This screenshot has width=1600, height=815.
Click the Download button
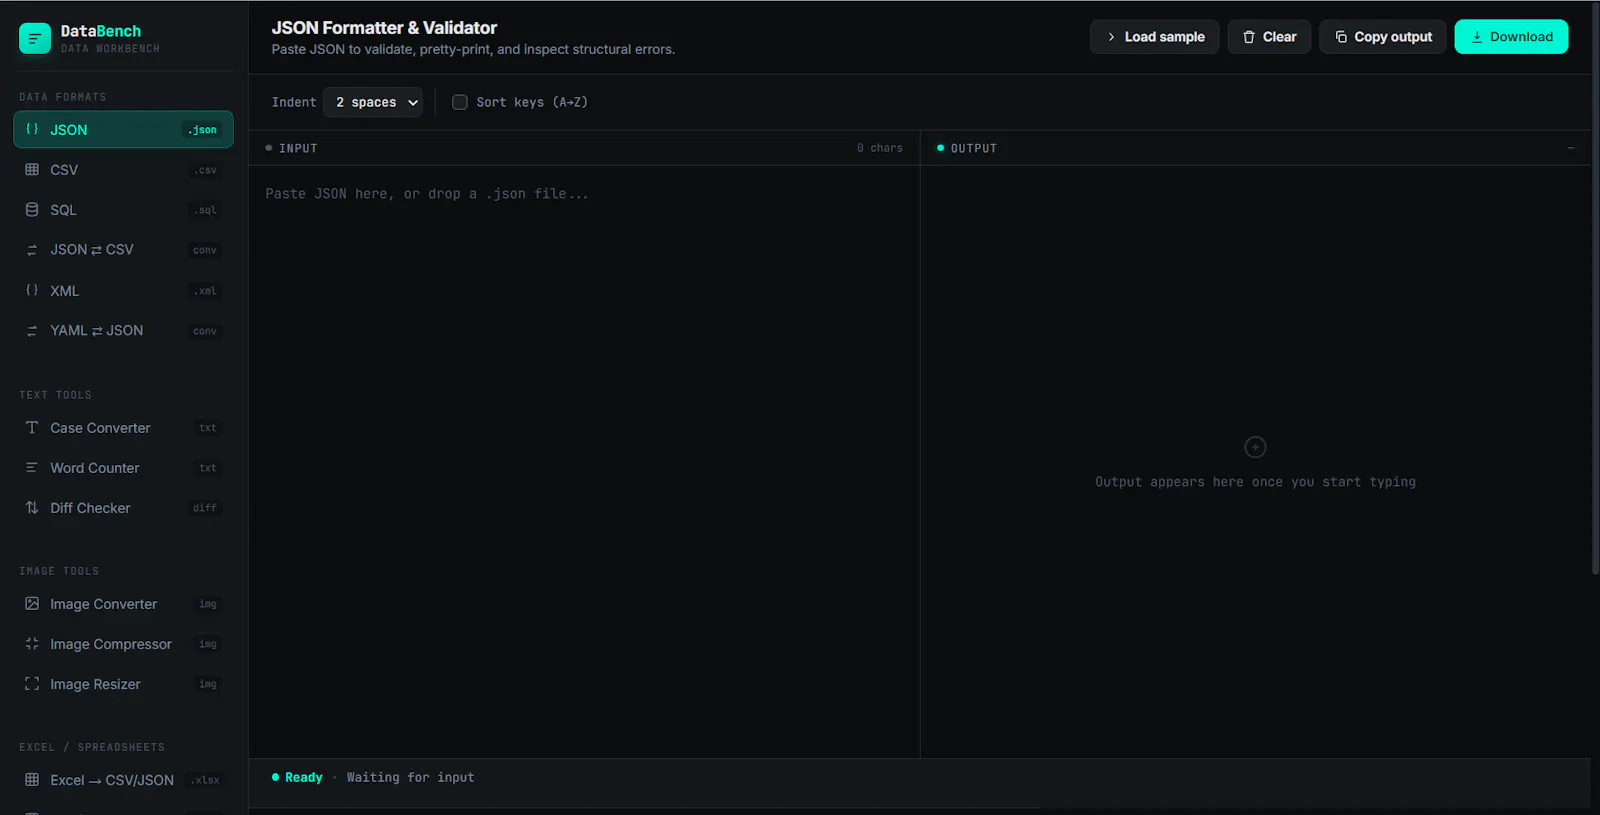(1511, 37)
